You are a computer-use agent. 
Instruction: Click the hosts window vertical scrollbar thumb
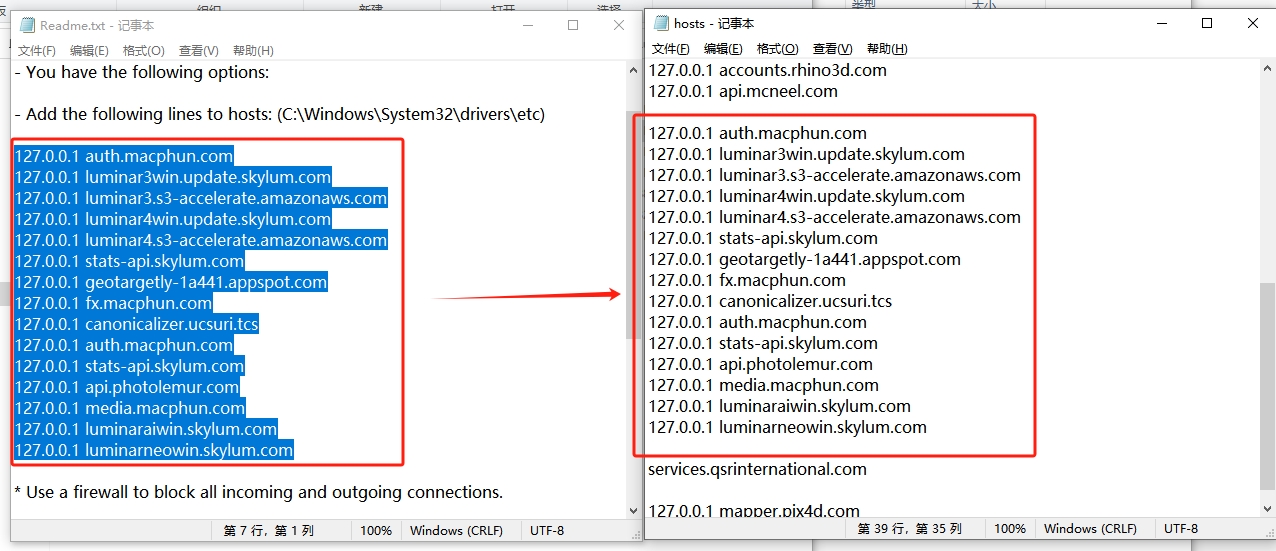(x=1267, y=385)
